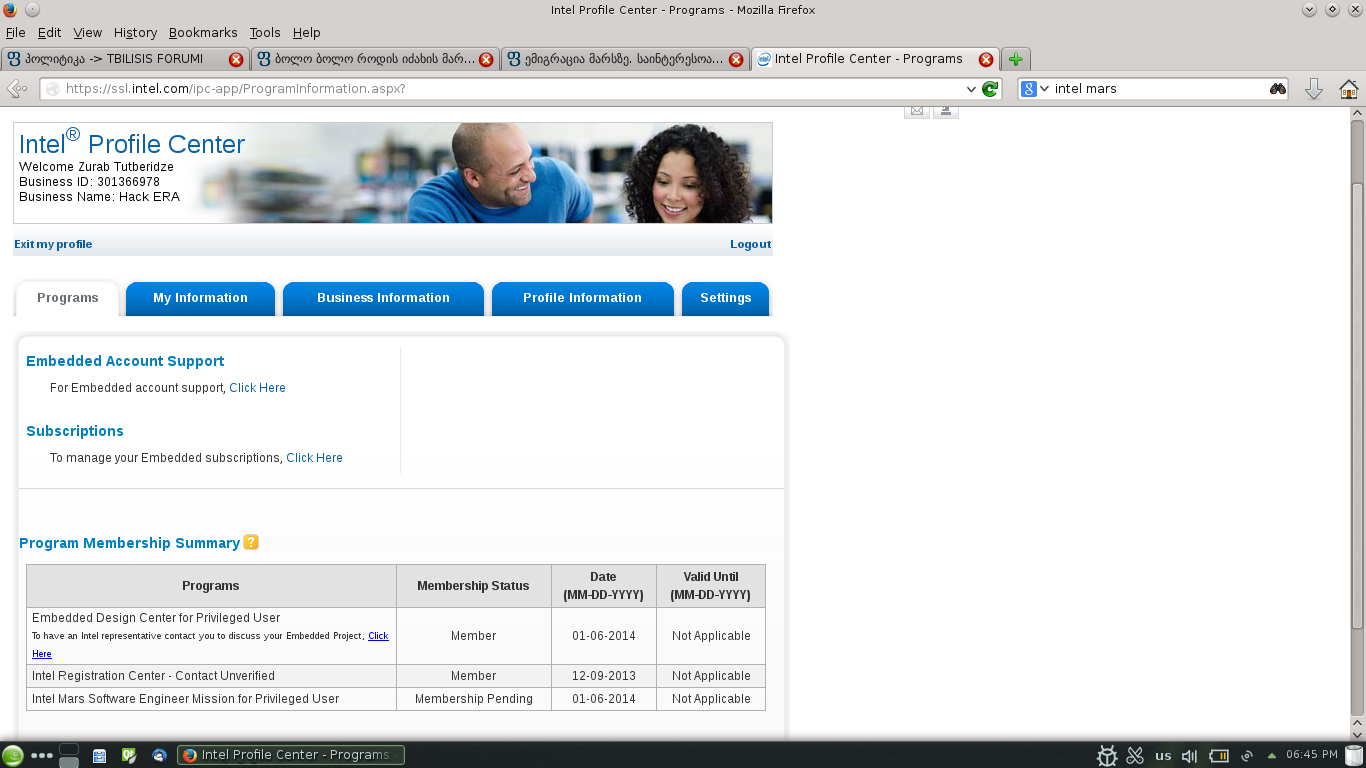Click the page vertical scrollbar thumb
The width and height of the screenshot is (1366, 768).
tap(1357, 406)
